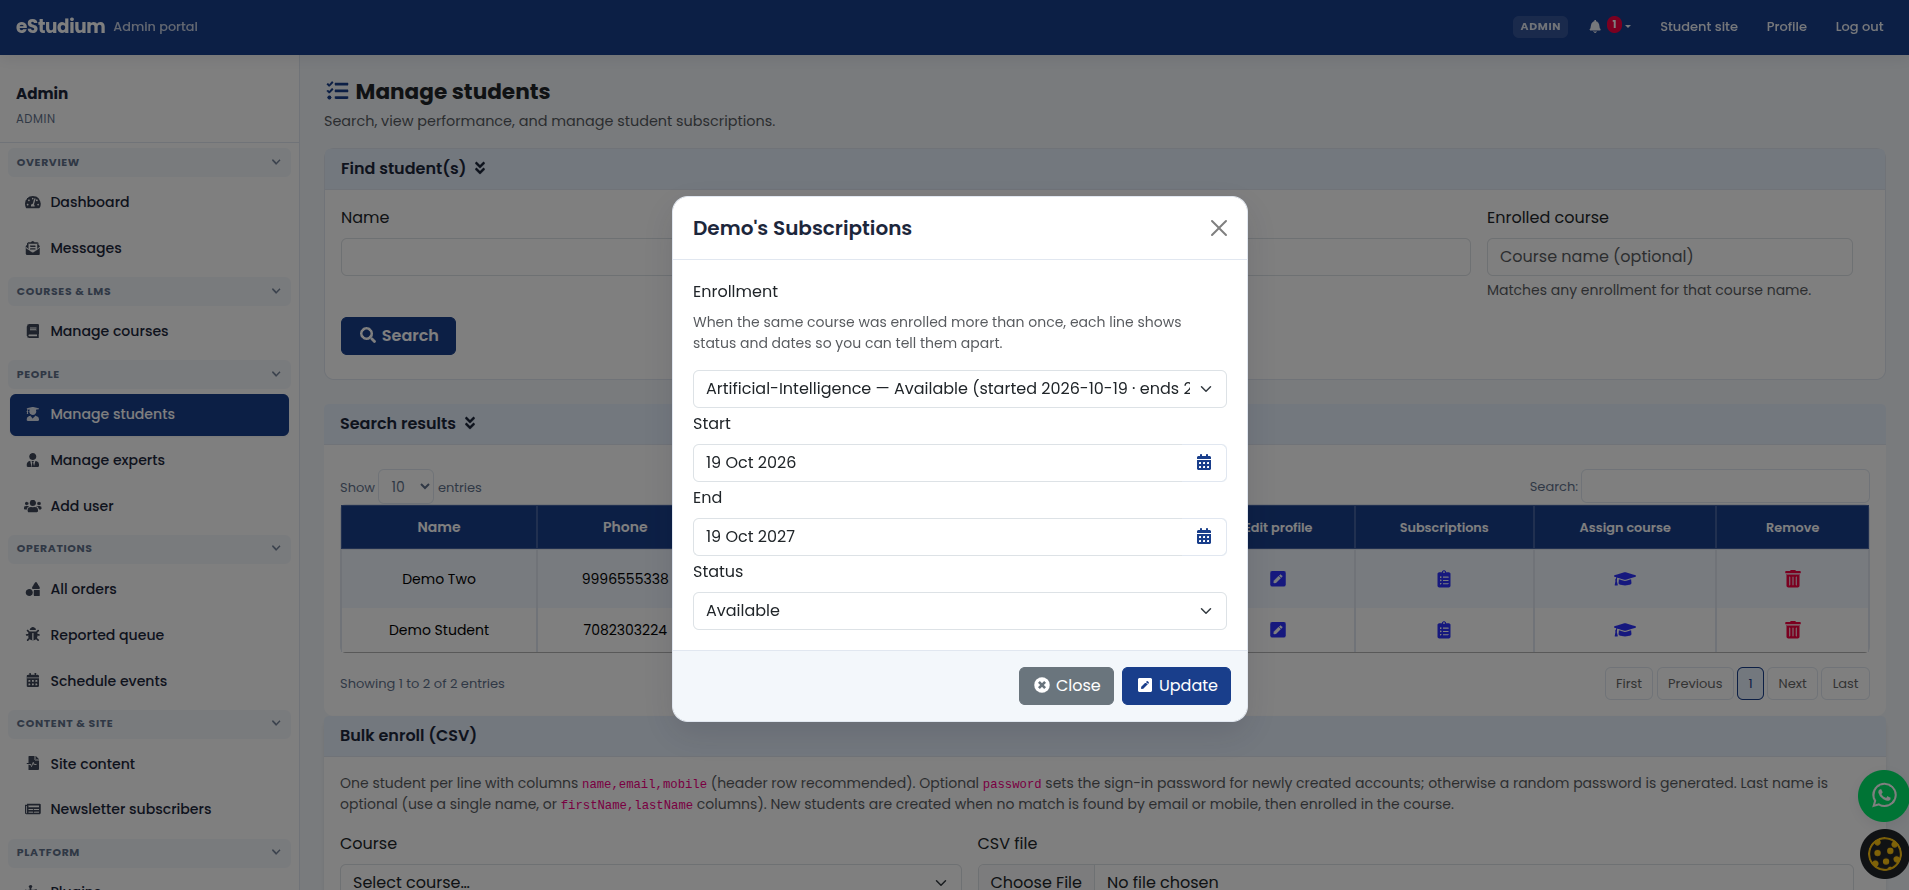
Task: Click the Close button in dialog
Action: pos(1066,685)
